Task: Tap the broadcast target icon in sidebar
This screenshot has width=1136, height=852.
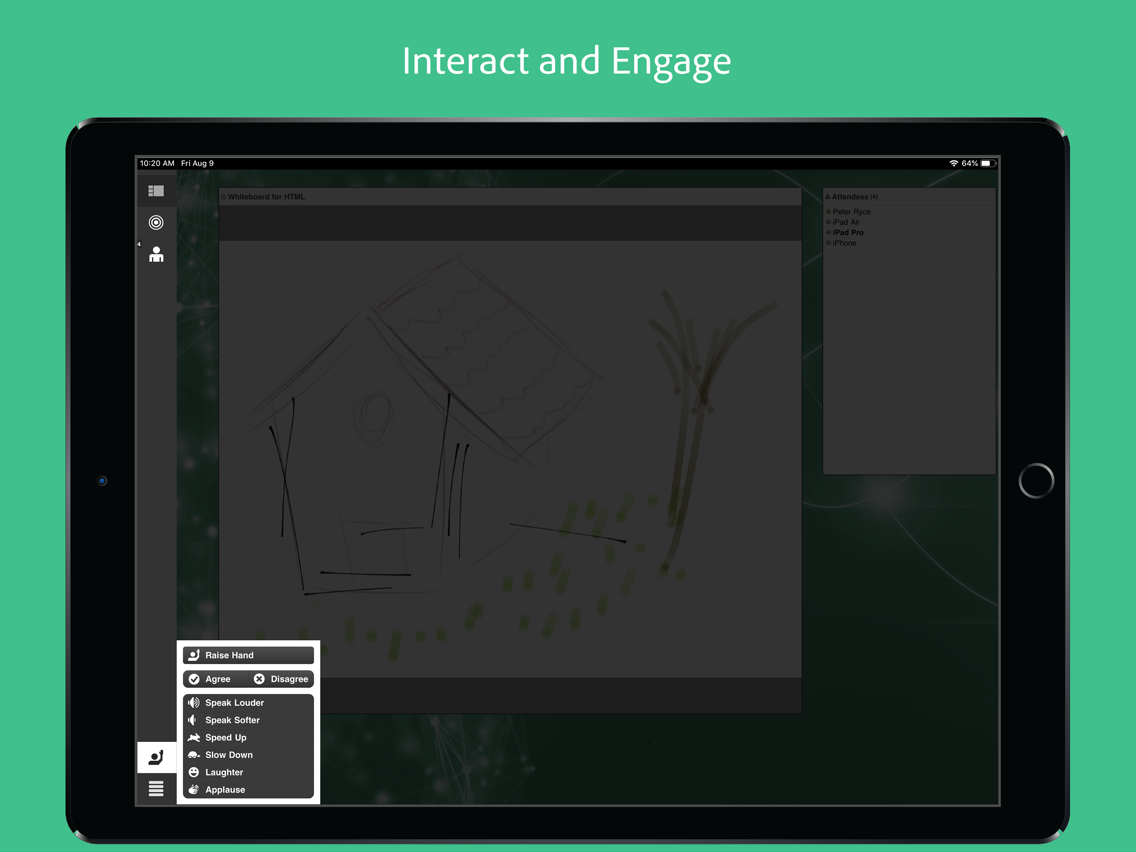Action: coord(156,223)
